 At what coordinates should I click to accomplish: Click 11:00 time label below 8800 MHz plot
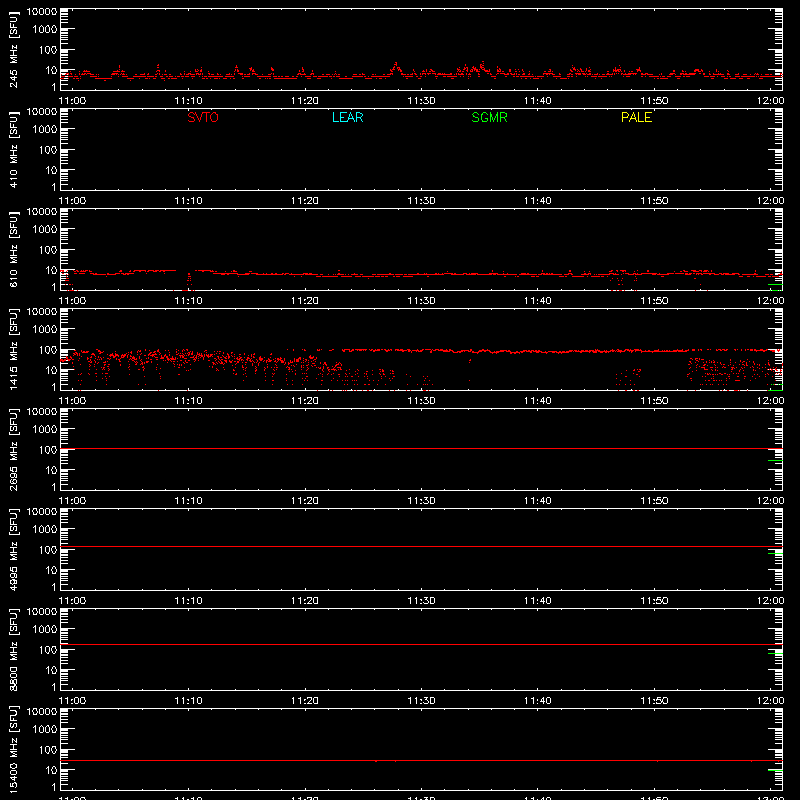[x=72, y=701]
